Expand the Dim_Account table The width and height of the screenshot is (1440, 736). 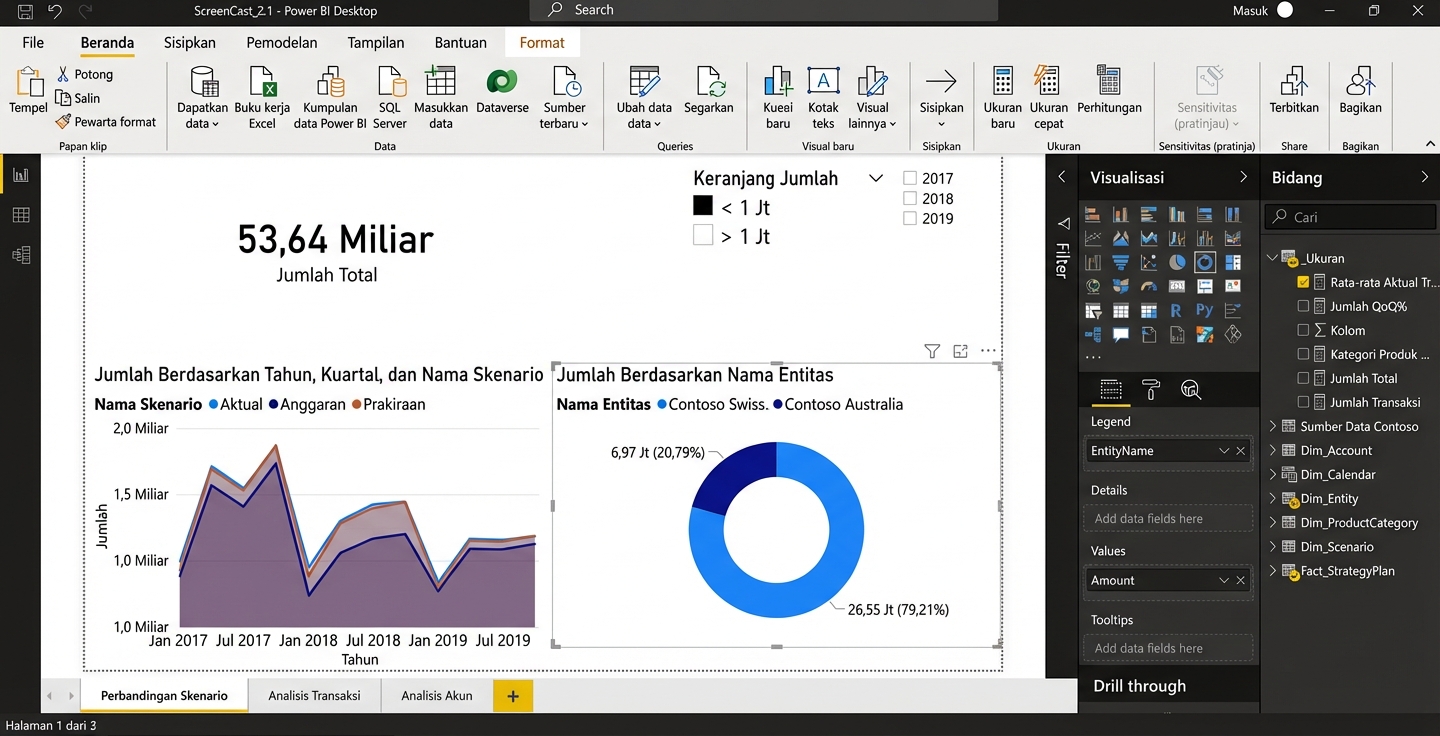pyautogui.click(x=1273, y=450)
